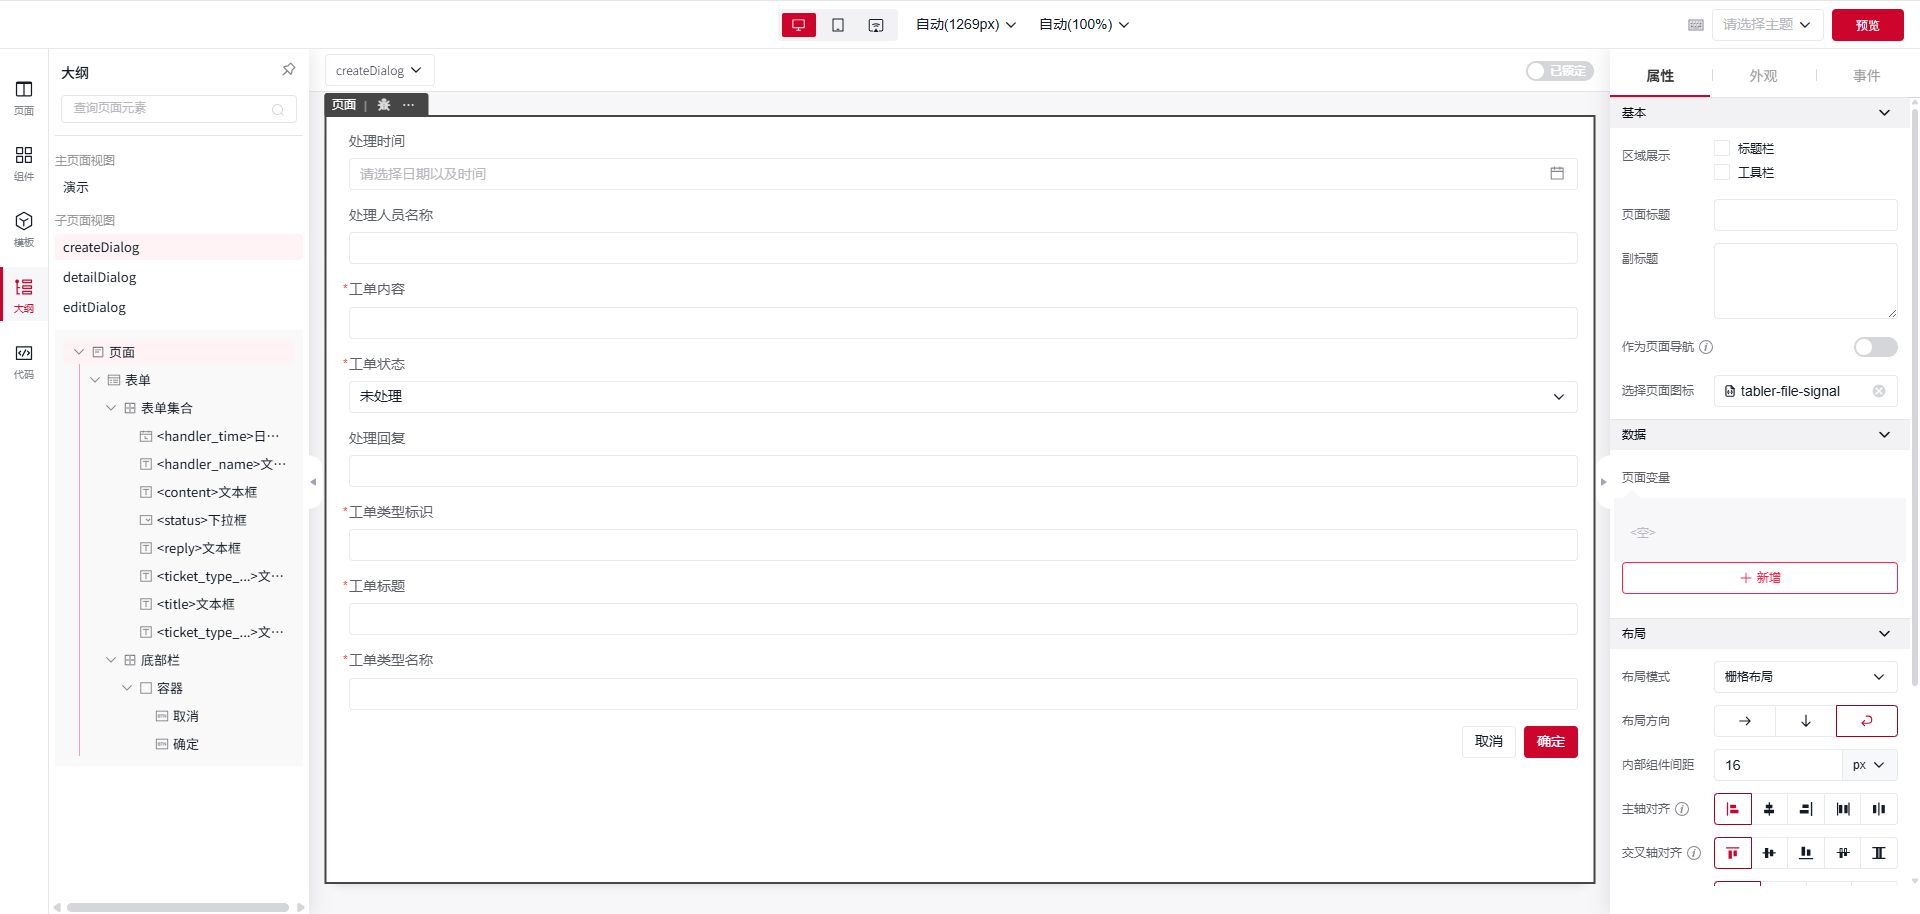Pin the 大纲 outline panel
Image resolution: width=1920 pixels, height=914 pixels.
pyautogui.click(x=288, y=70)
